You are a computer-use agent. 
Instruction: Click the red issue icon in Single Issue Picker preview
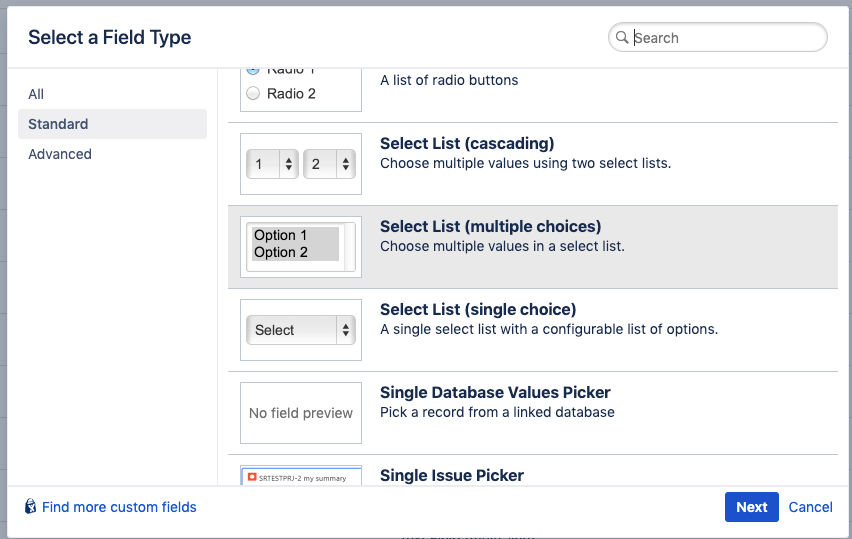(252, 477)
